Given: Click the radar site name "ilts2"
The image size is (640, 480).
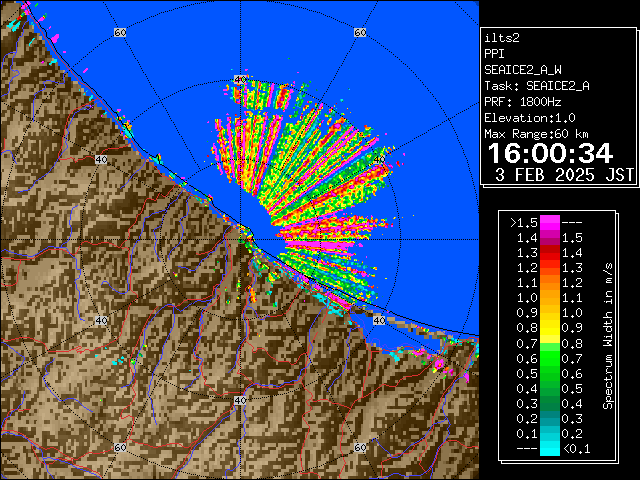Looking at the screenshot, I should pos(502,38).
